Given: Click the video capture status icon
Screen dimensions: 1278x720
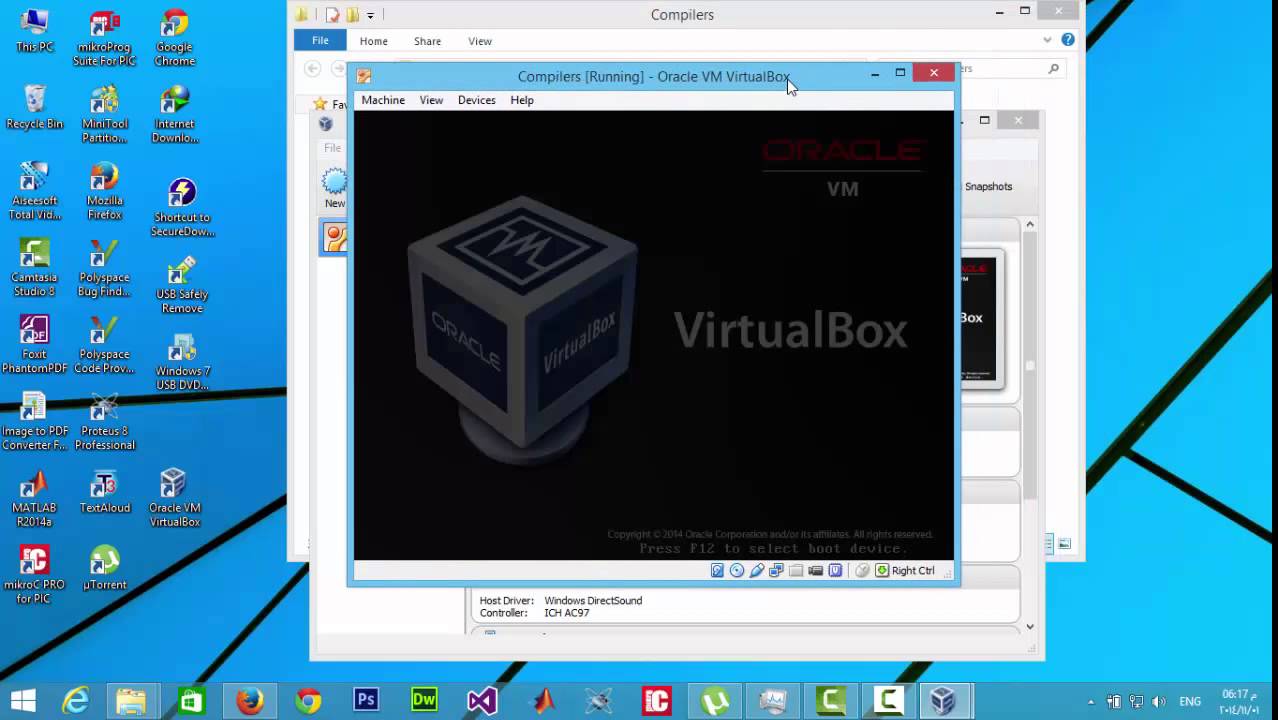Looking at the screenshot, I should pos(816,570).
